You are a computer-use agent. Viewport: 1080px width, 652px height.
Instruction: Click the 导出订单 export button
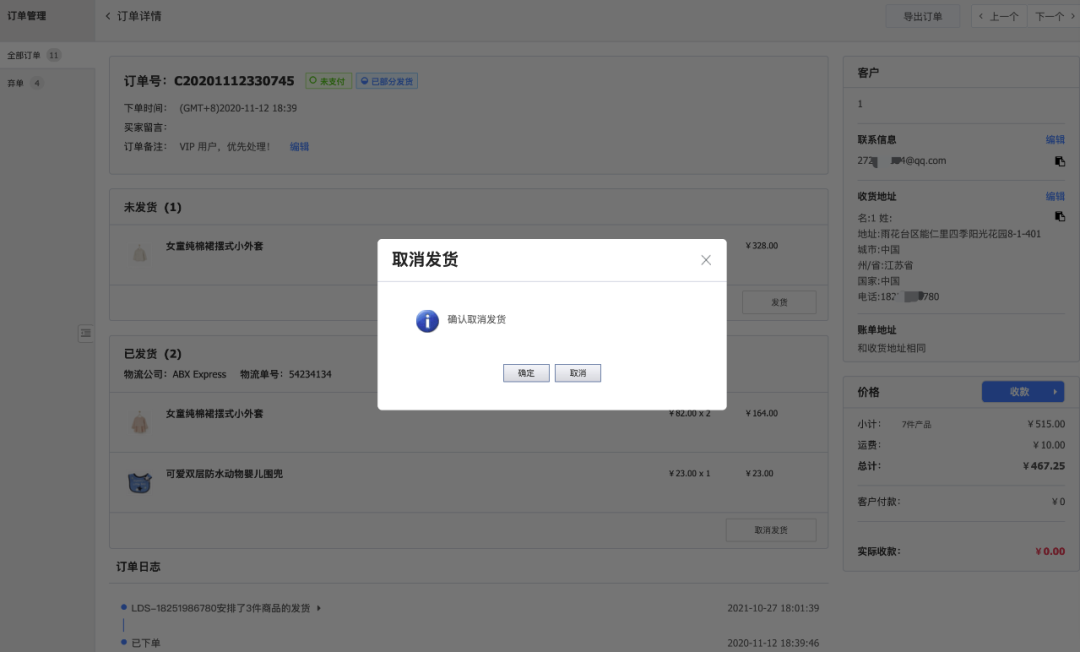[x=922, y=16]
